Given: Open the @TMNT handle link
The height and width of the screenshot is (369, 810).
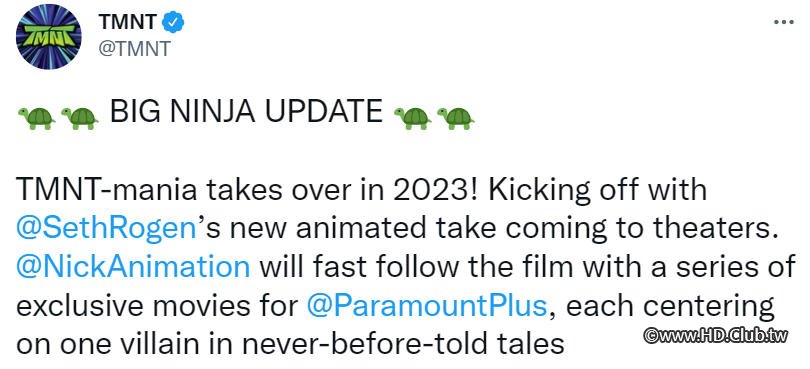Looking at the screenshot, I should pyautogui.click(x=134, y=50).
